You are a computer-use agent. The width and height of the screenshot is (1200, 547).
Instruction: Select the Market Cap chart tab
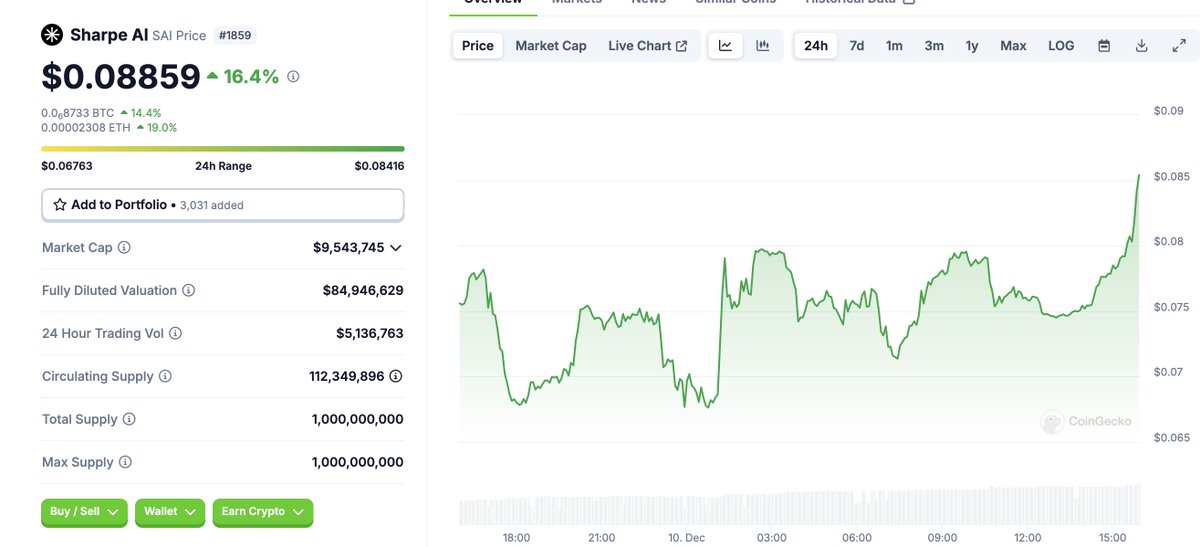[551, 46]
